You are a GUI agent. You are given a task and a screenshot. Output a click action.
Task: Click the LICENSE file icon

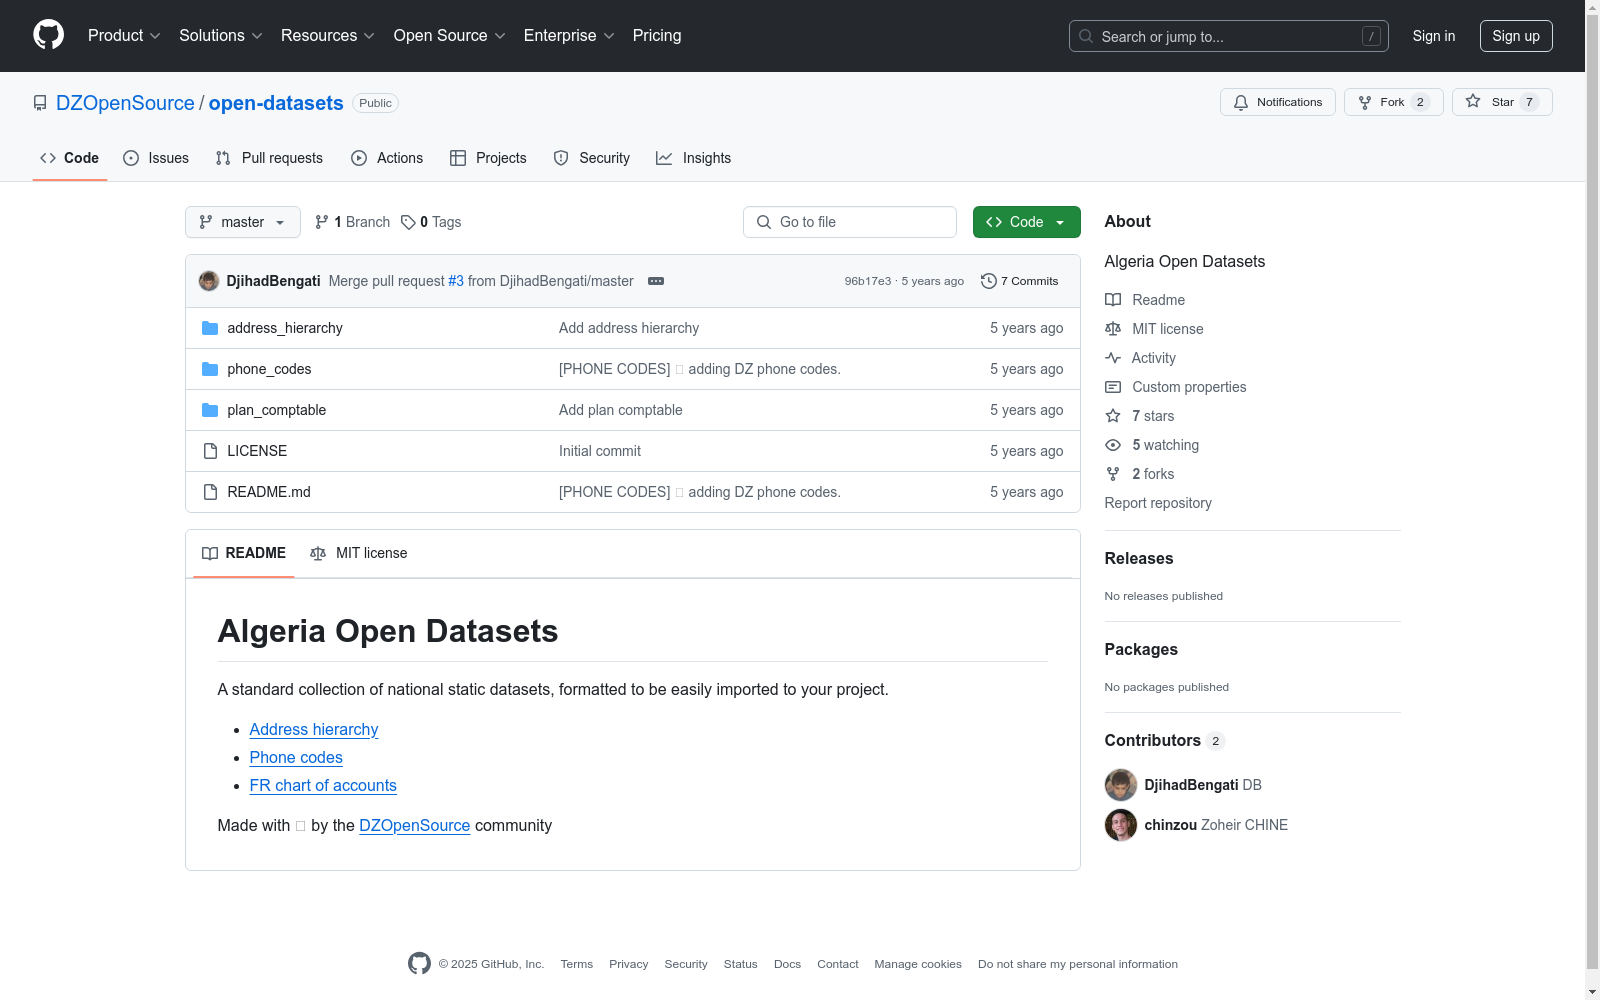pos(210,451)
